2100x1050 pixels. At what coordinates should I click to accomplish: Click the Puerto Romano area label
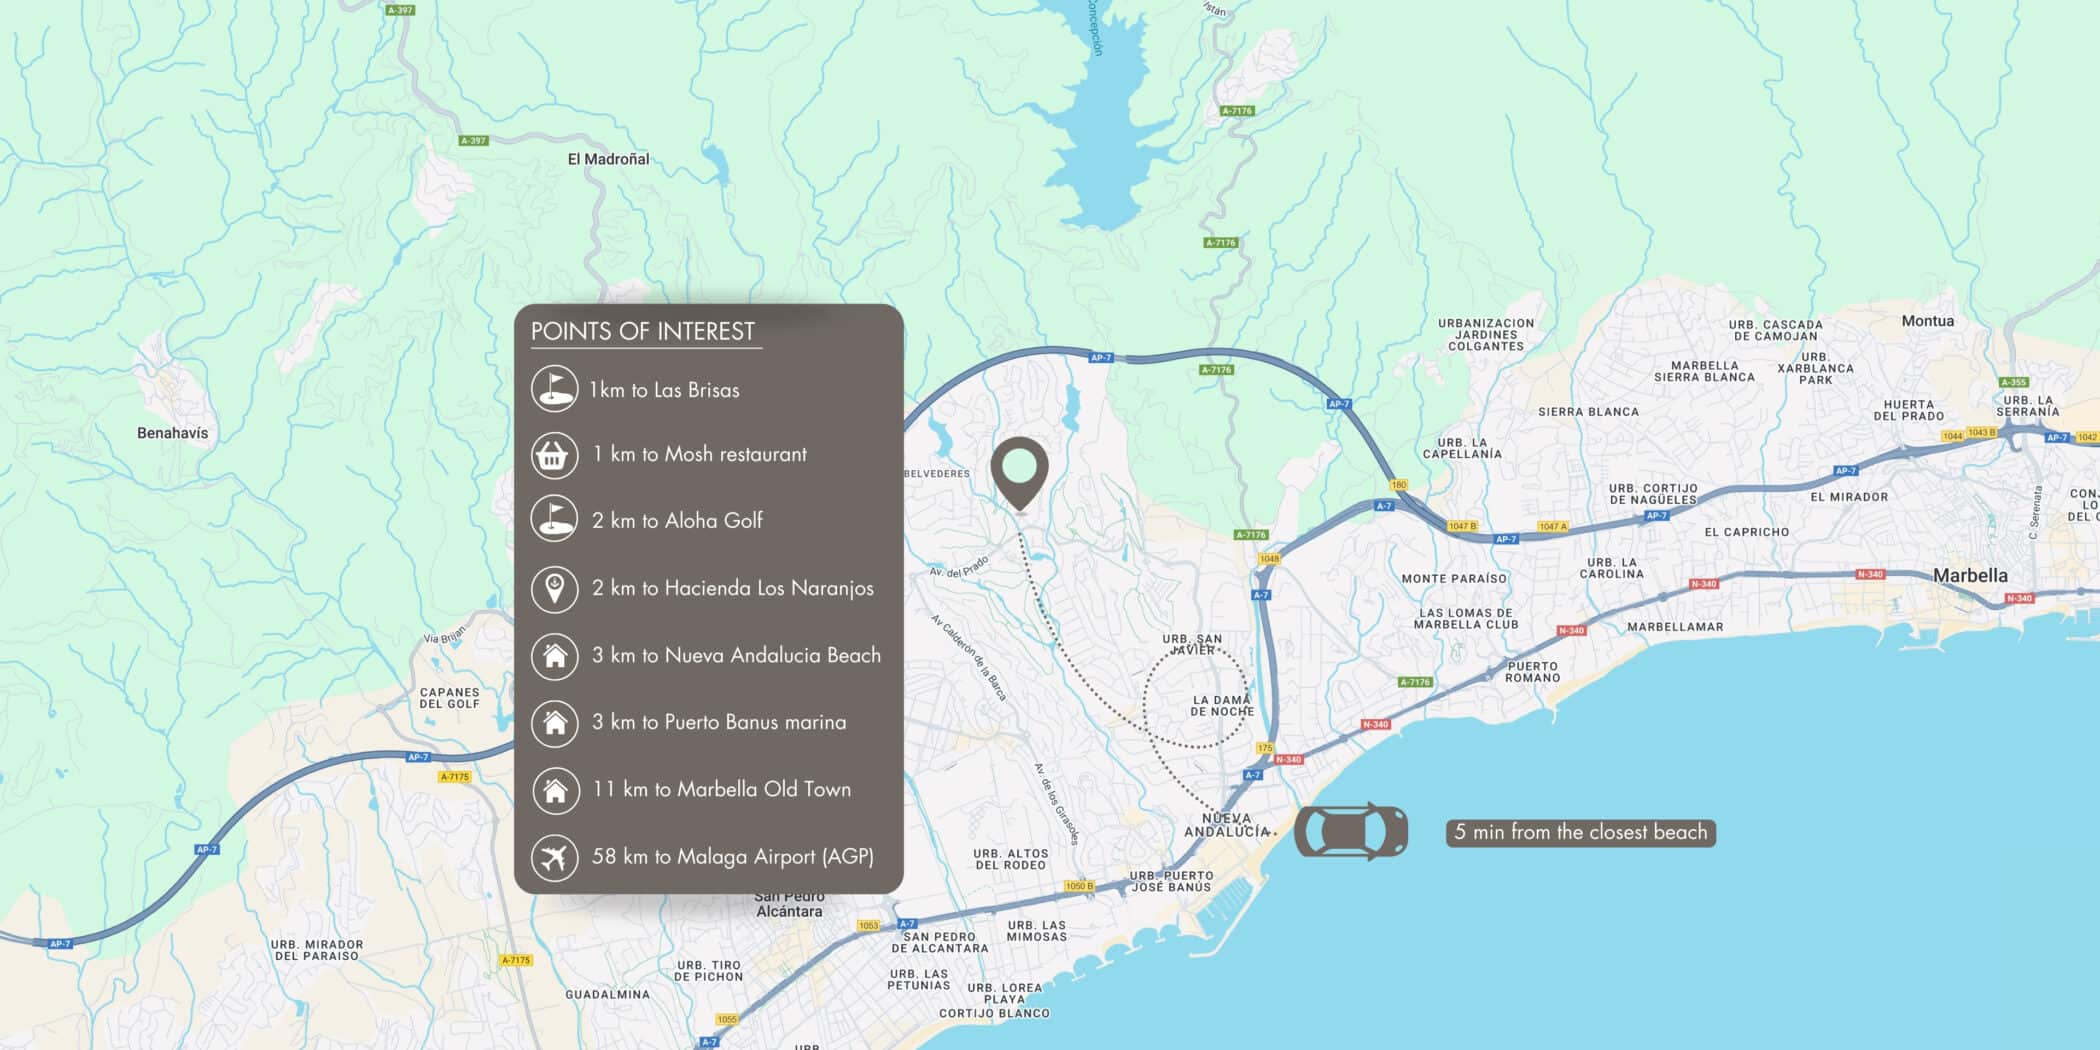[x=1532, y=672]
